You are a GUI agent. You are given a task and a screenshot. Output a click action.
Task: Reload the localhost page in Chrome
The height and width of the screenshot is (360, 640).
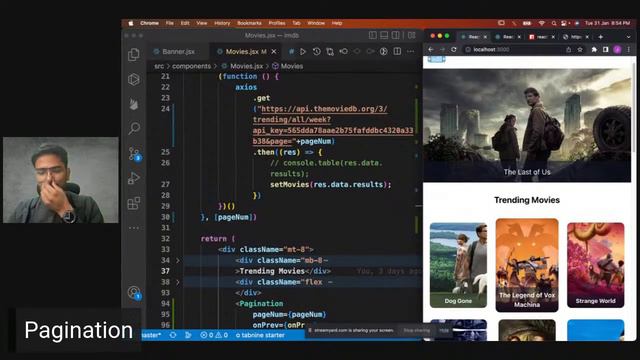tap(453, 49)
